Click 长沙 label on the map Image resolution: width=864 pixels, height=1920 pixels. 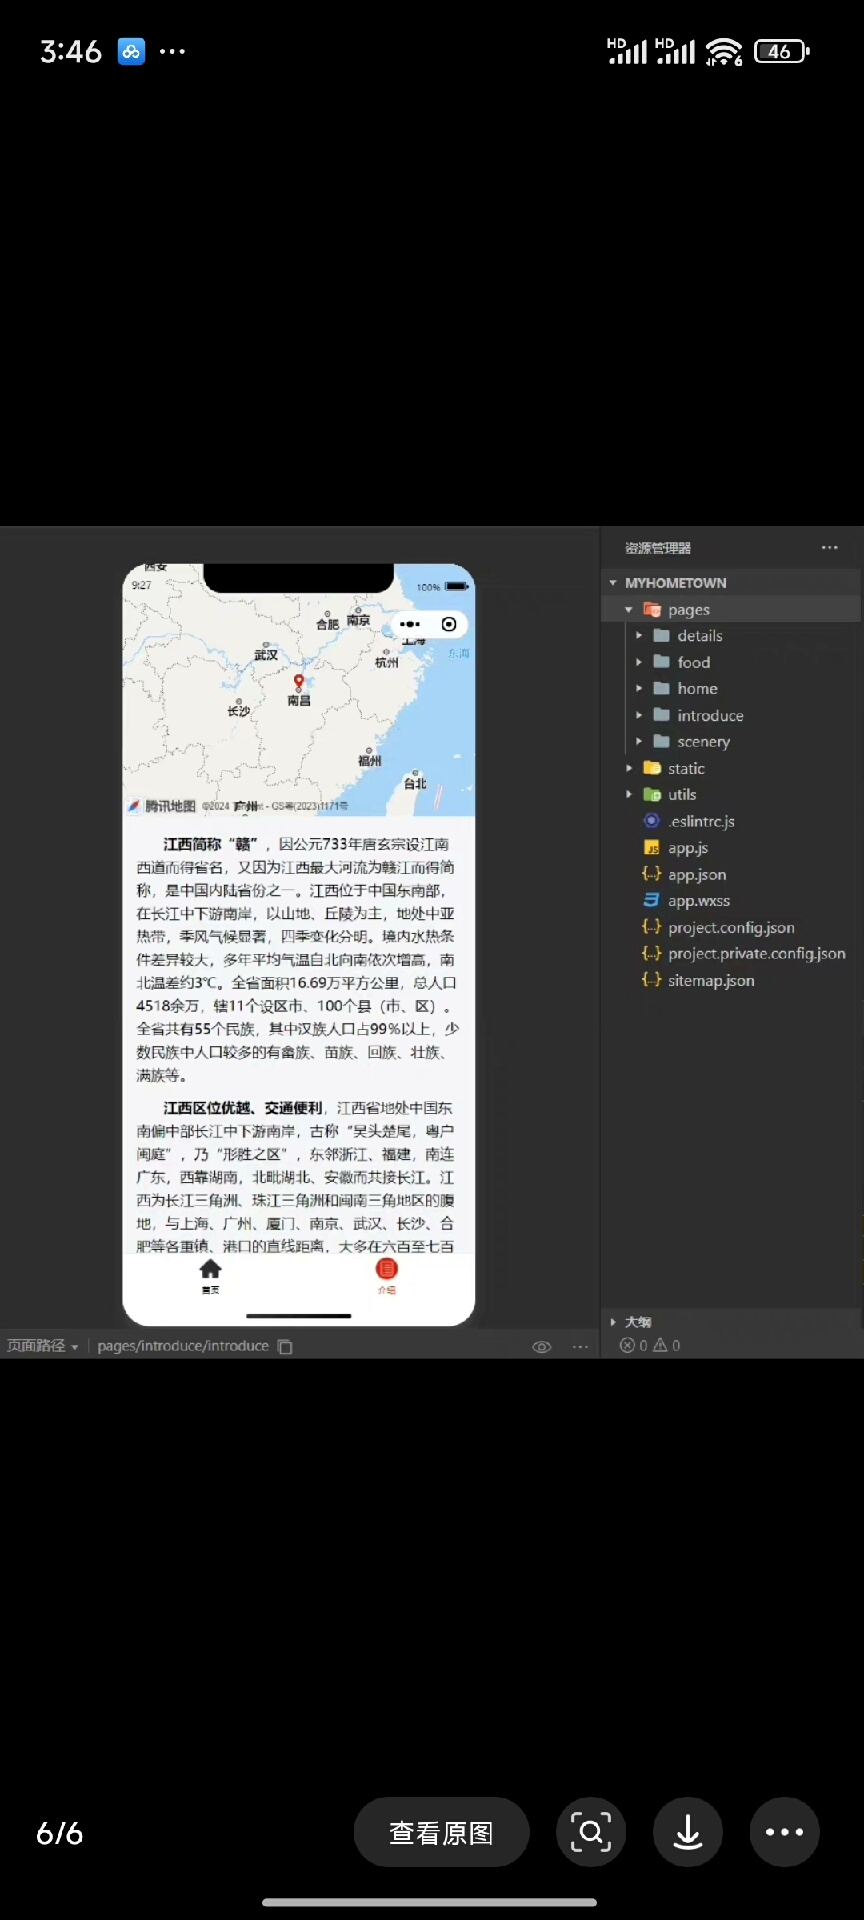point(238,711)
